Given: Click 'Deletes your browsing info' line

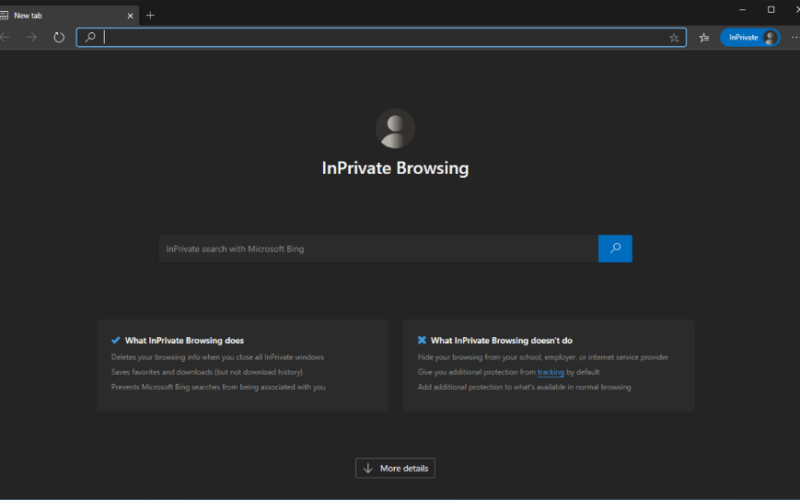Looking at the screenshot, I should [217, 357].
